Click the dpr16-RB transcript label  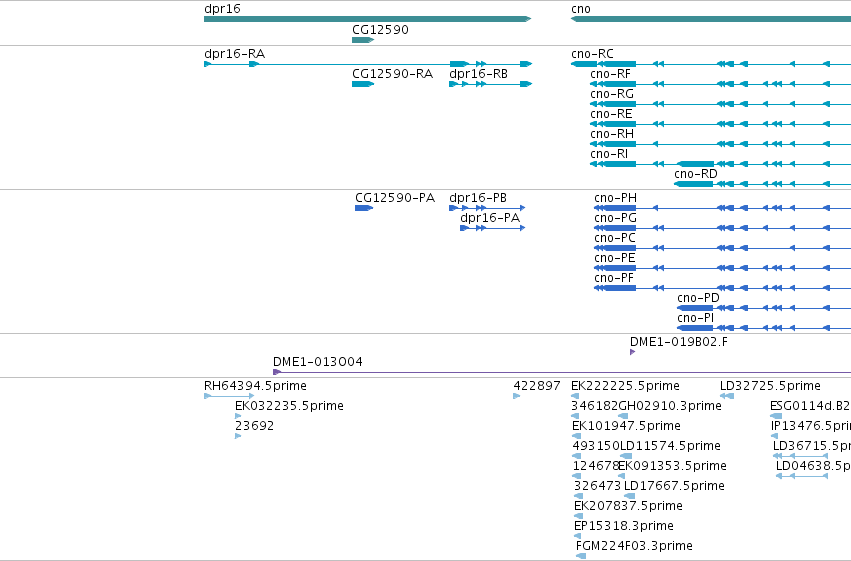pos(479,74)
